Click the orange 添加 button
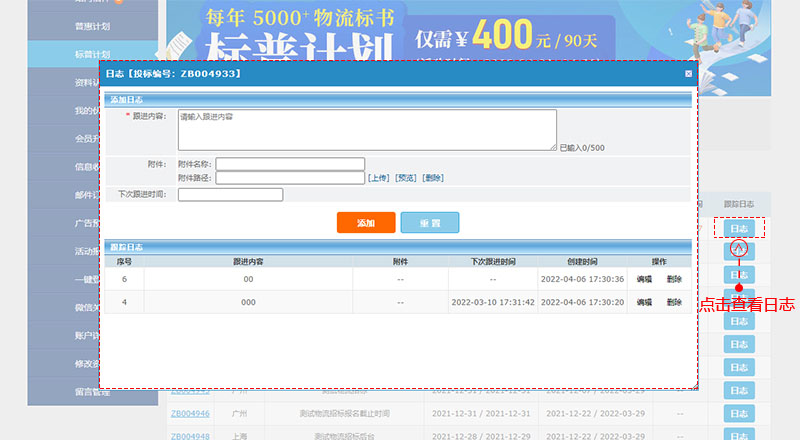 tap(366, 223)
